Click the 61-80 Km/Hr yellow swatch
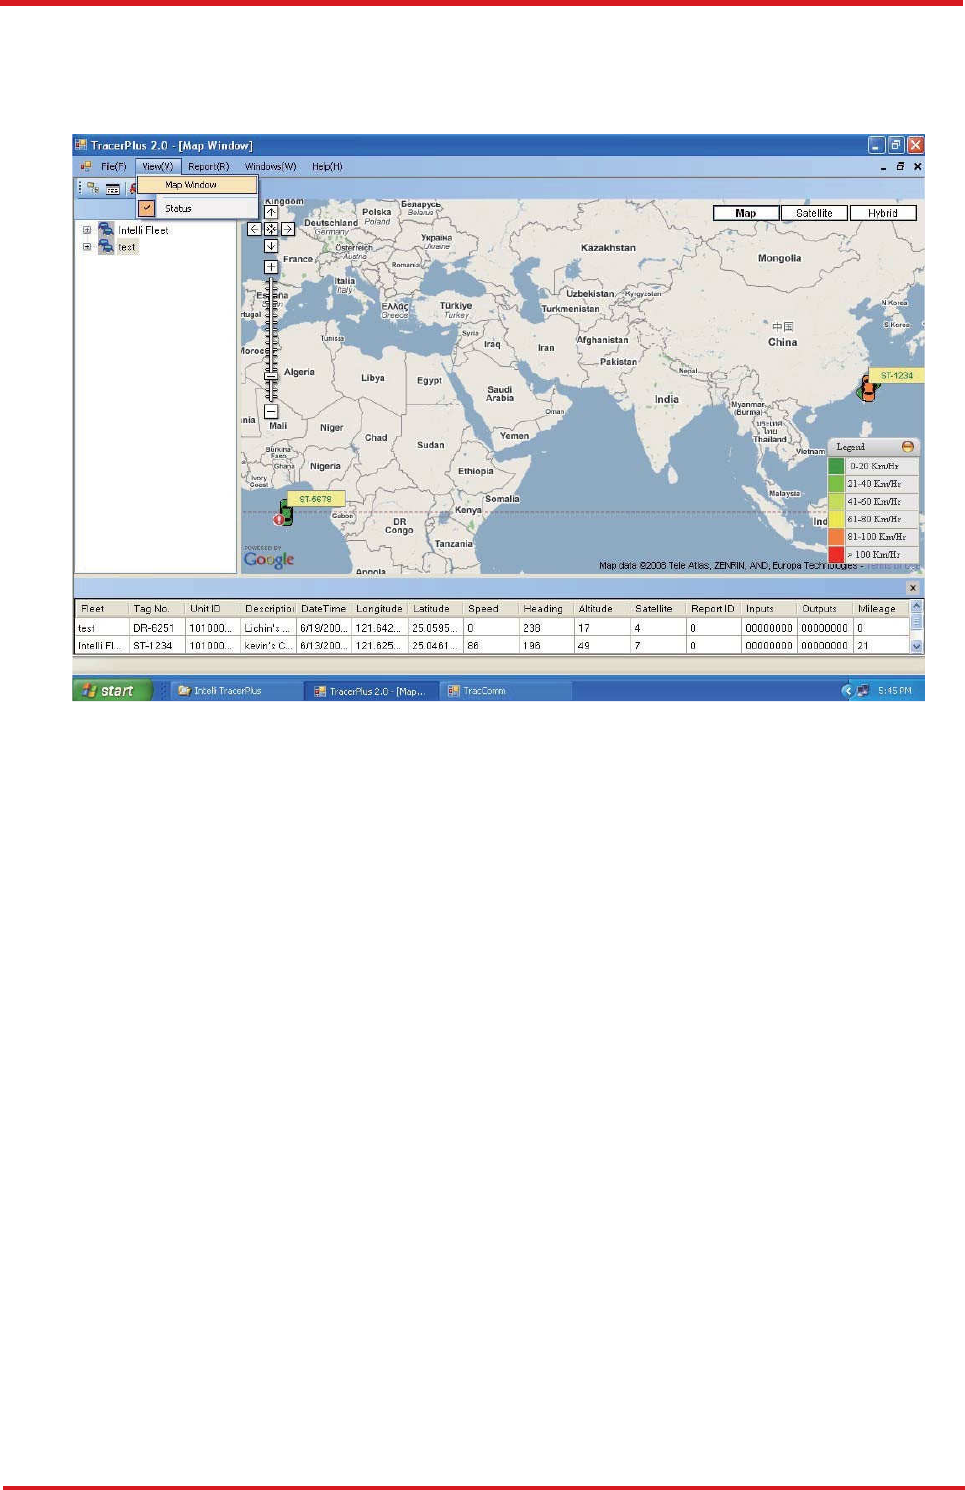Screen dimensions: 965x1490 click(x=836, y=519)
